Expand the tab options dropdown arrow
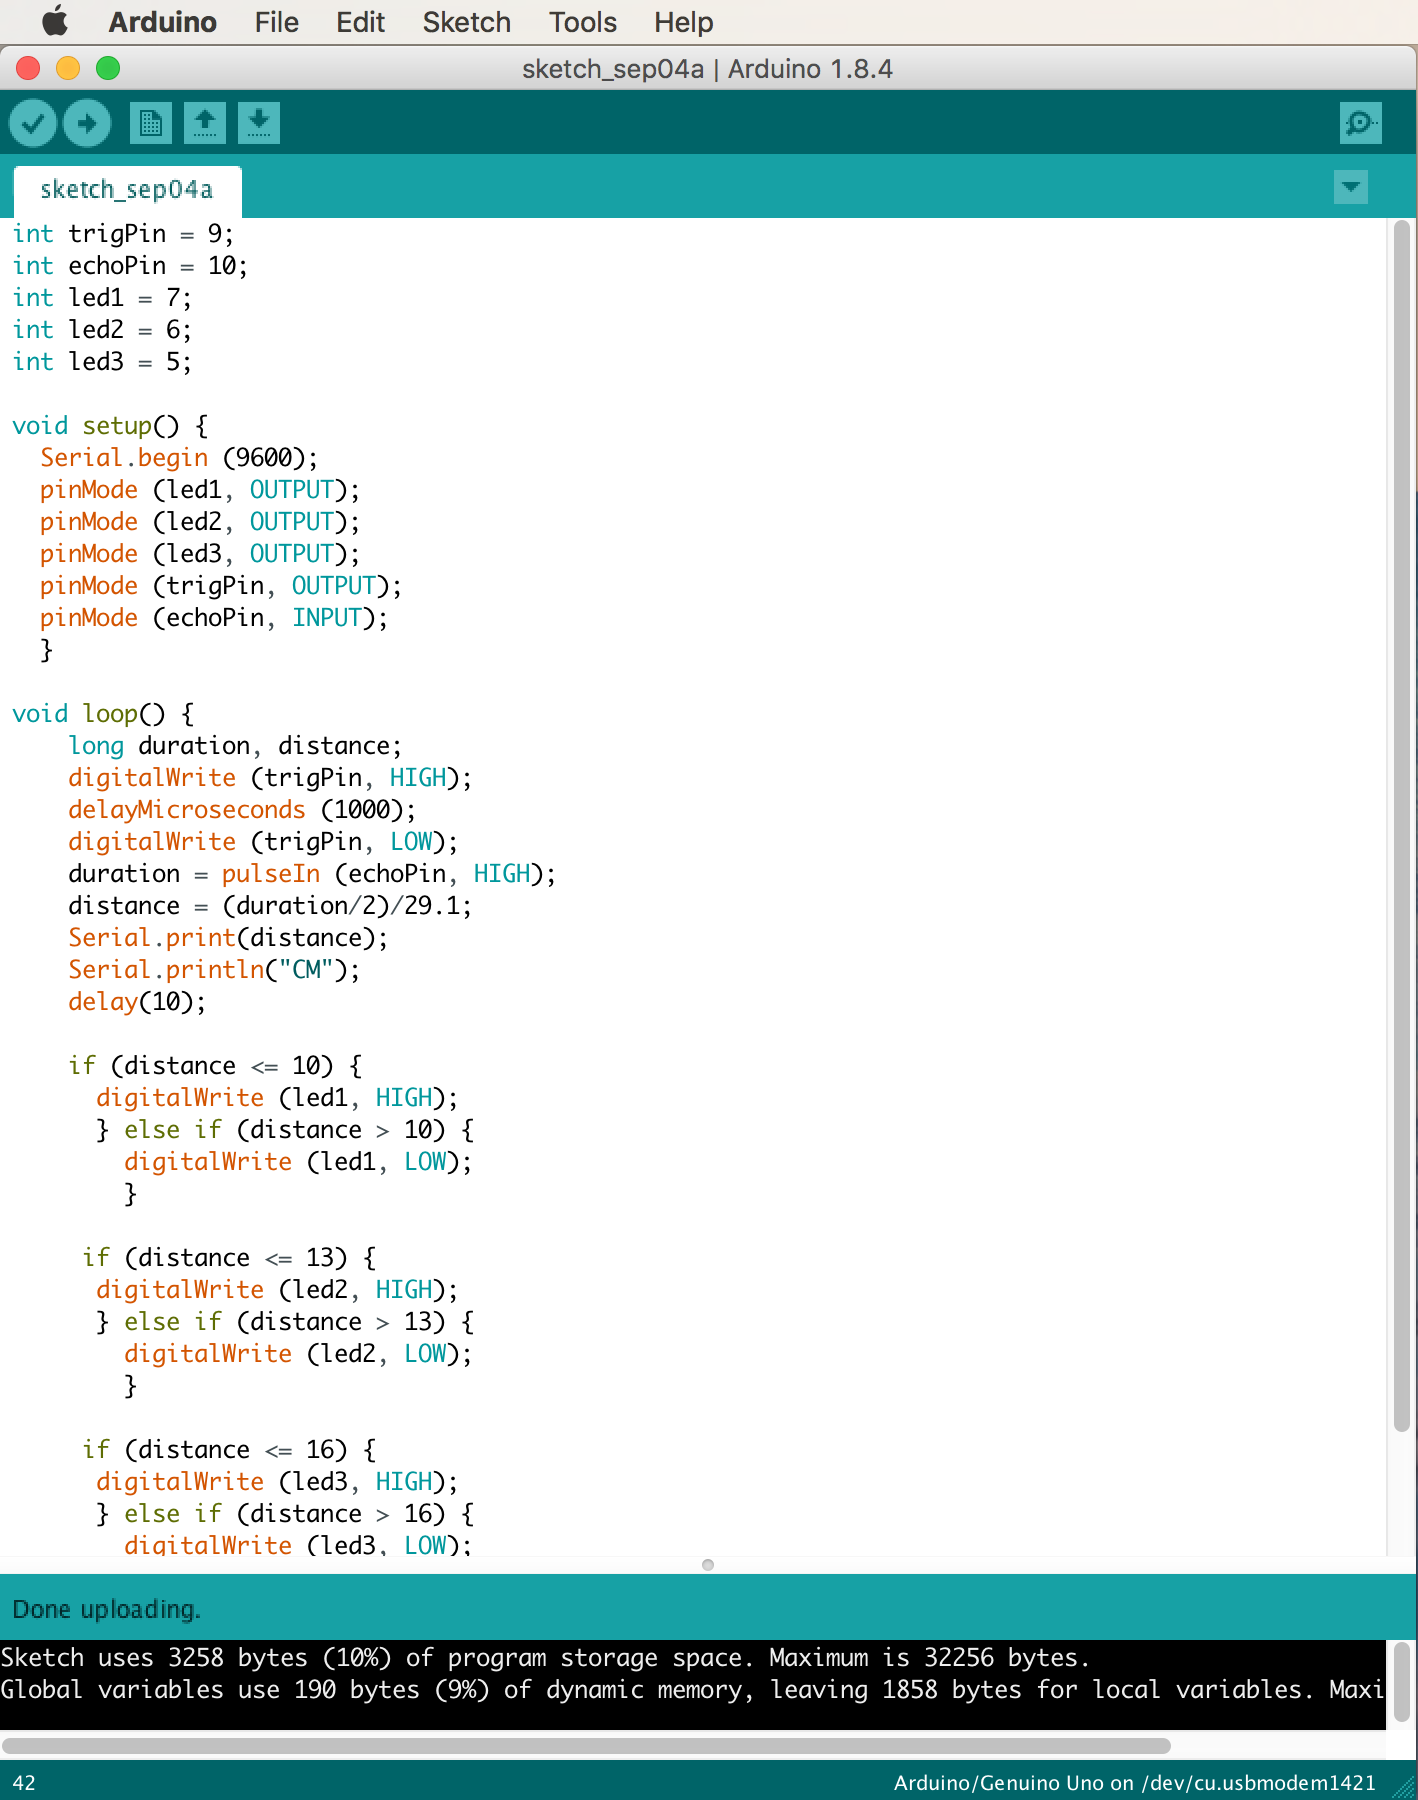The width and height of the screenshot is (1418, 1800). (1350, 187)
